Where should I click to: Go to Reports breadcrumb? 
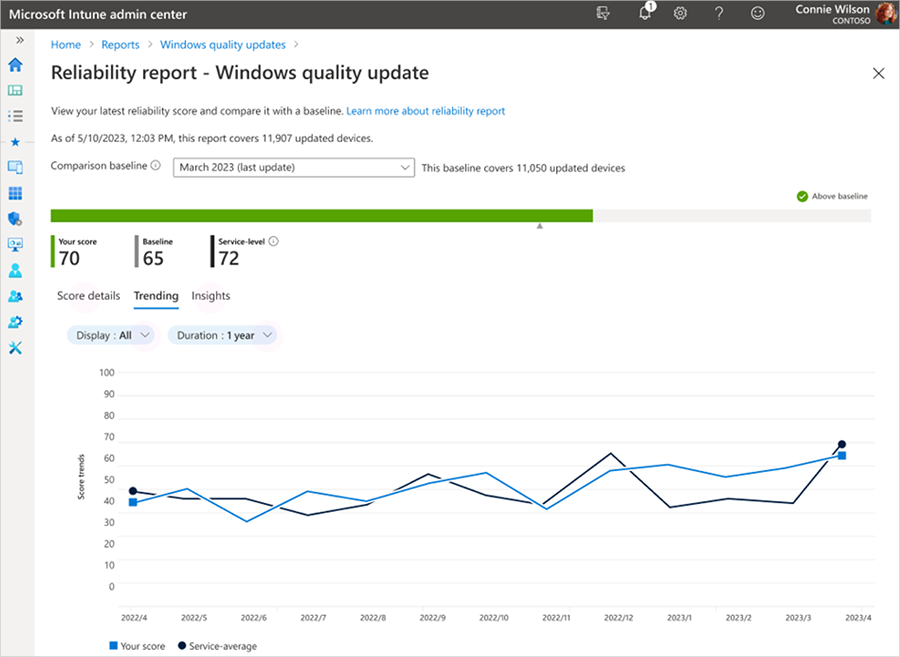pyautogui.click(x=121, y=45)
